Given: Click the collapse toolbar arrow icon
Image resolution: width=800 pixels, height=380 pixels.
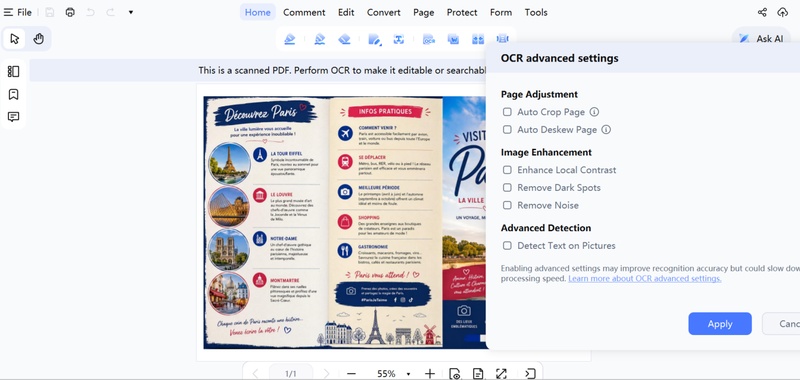Looking at the screenshot, I should point(530,374).
